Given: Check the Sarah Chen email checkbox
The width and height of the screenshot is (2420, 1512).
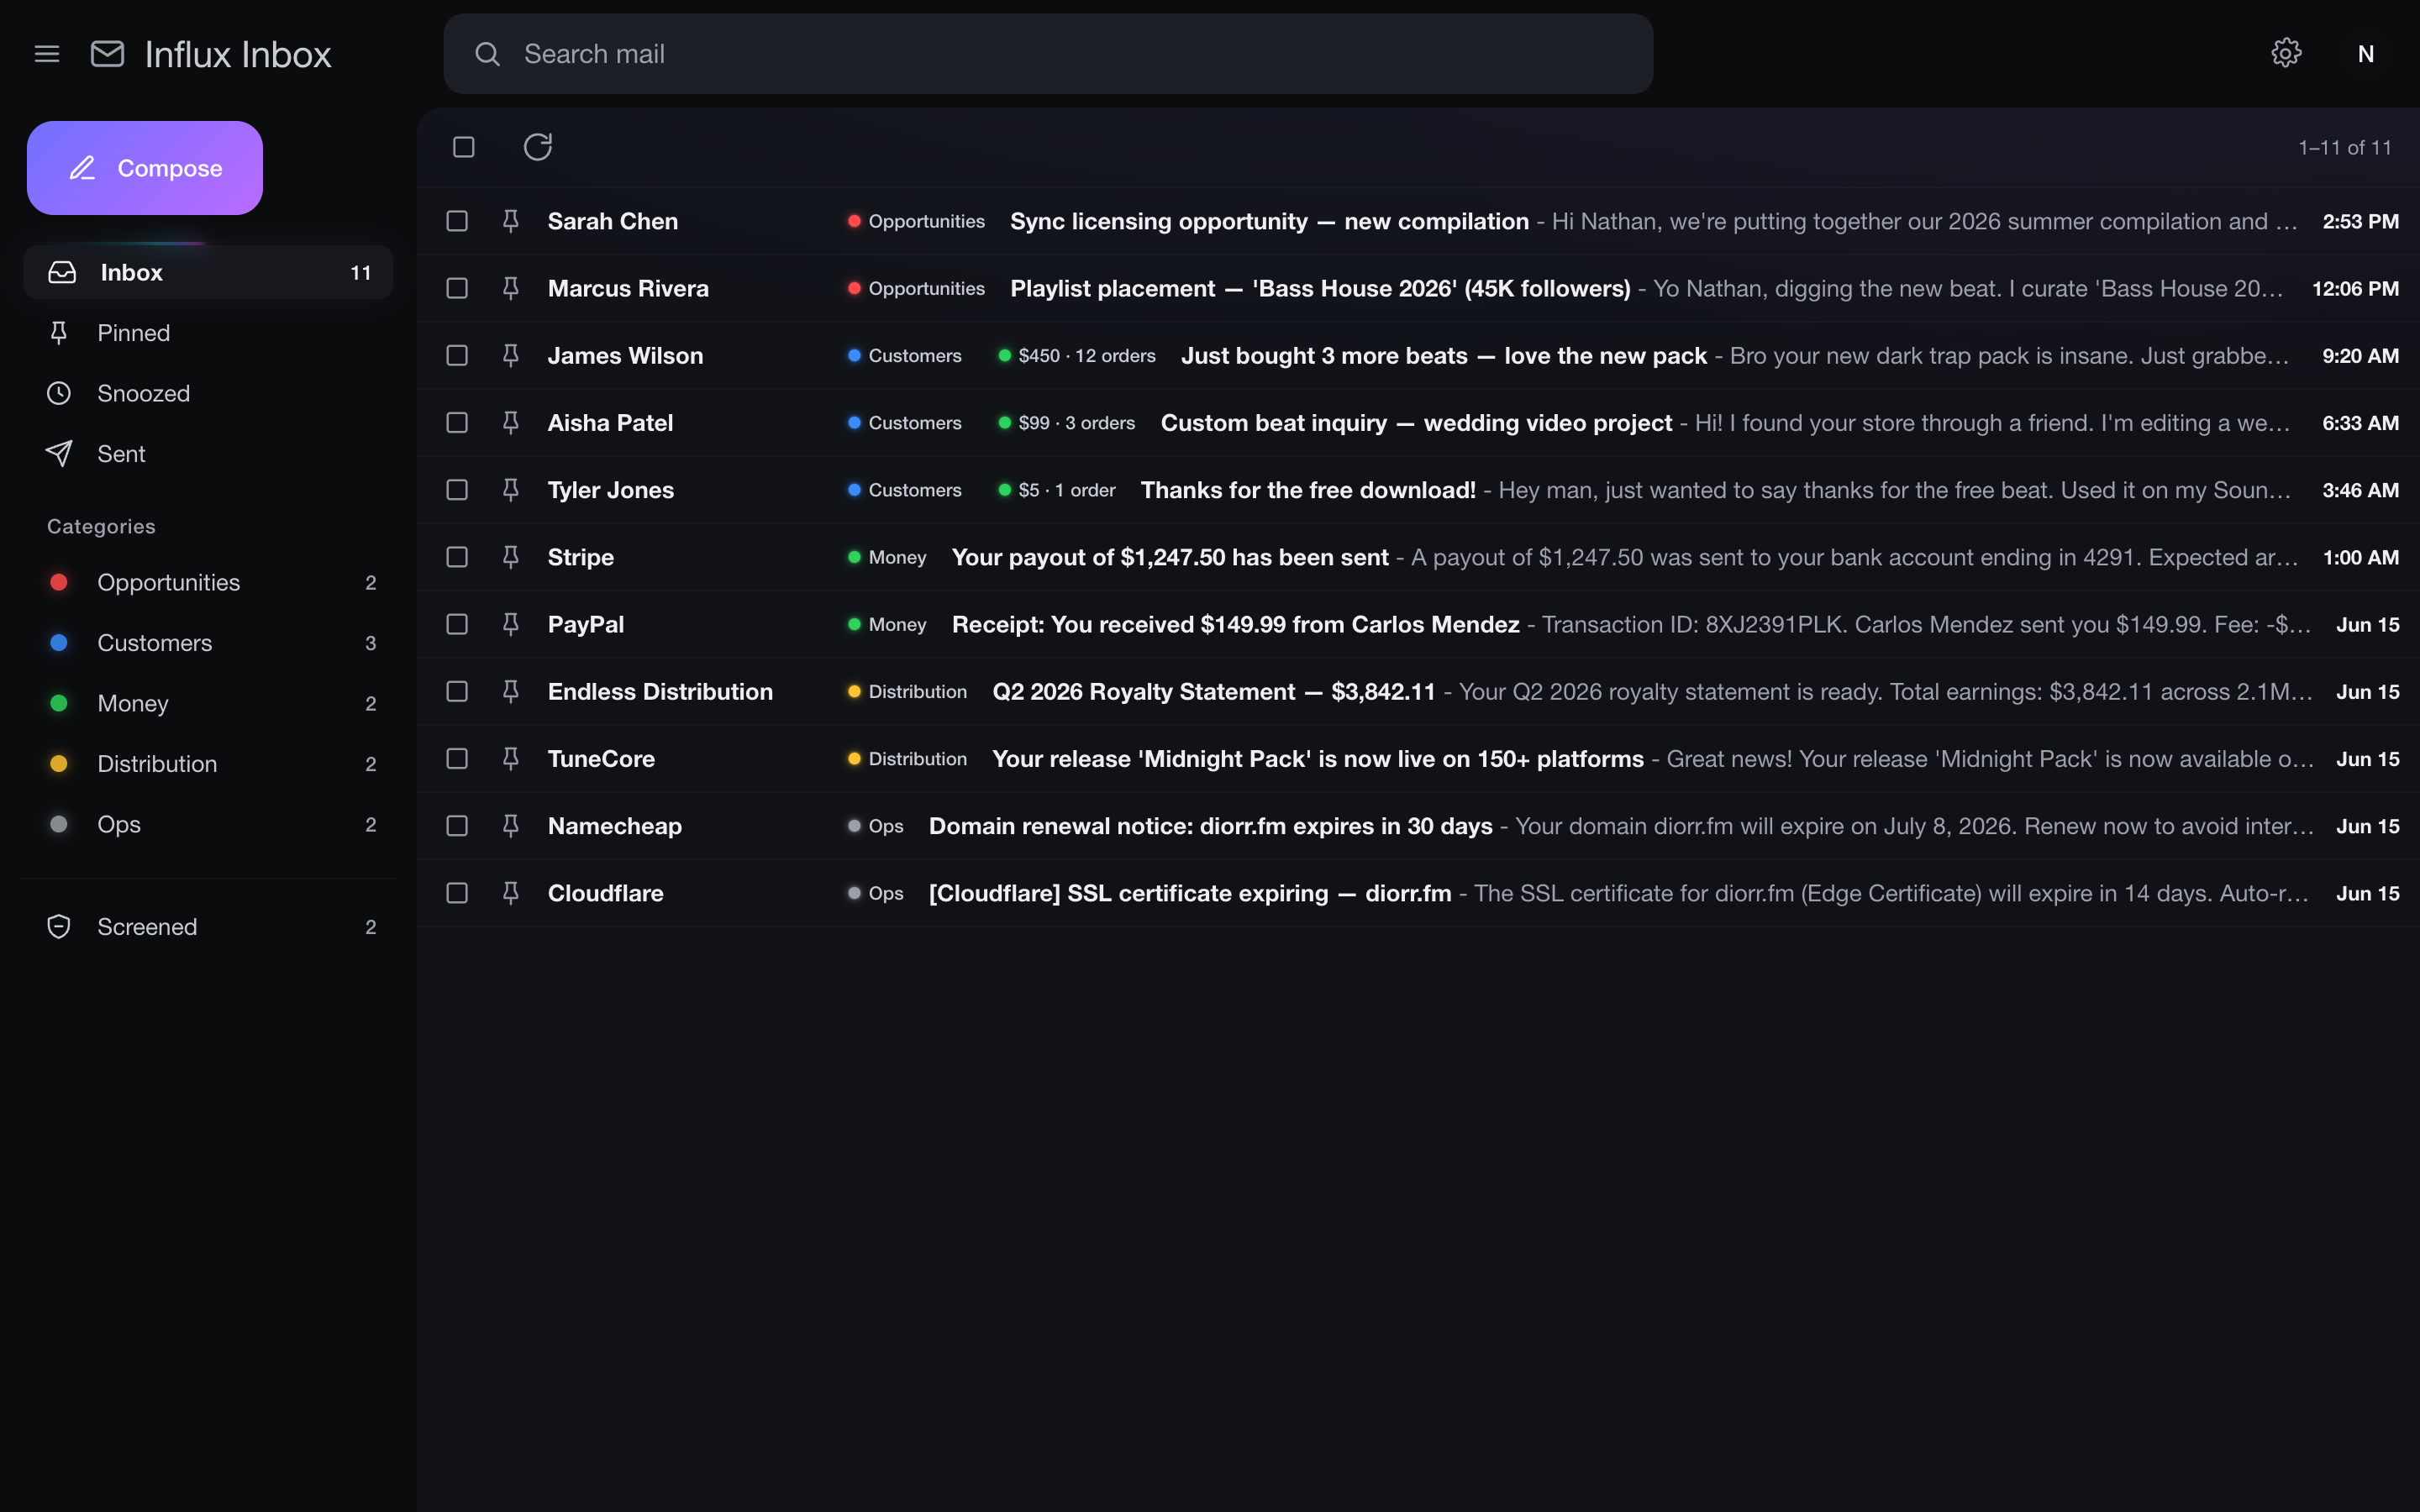Looking at the screenshot, I should click(x=457, y=221).
